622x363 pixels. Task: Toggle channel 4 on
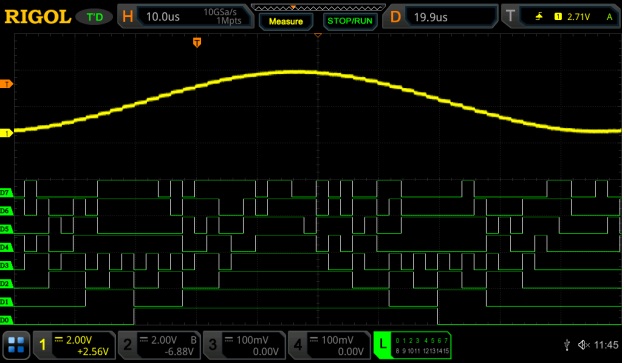coord(298,345)
